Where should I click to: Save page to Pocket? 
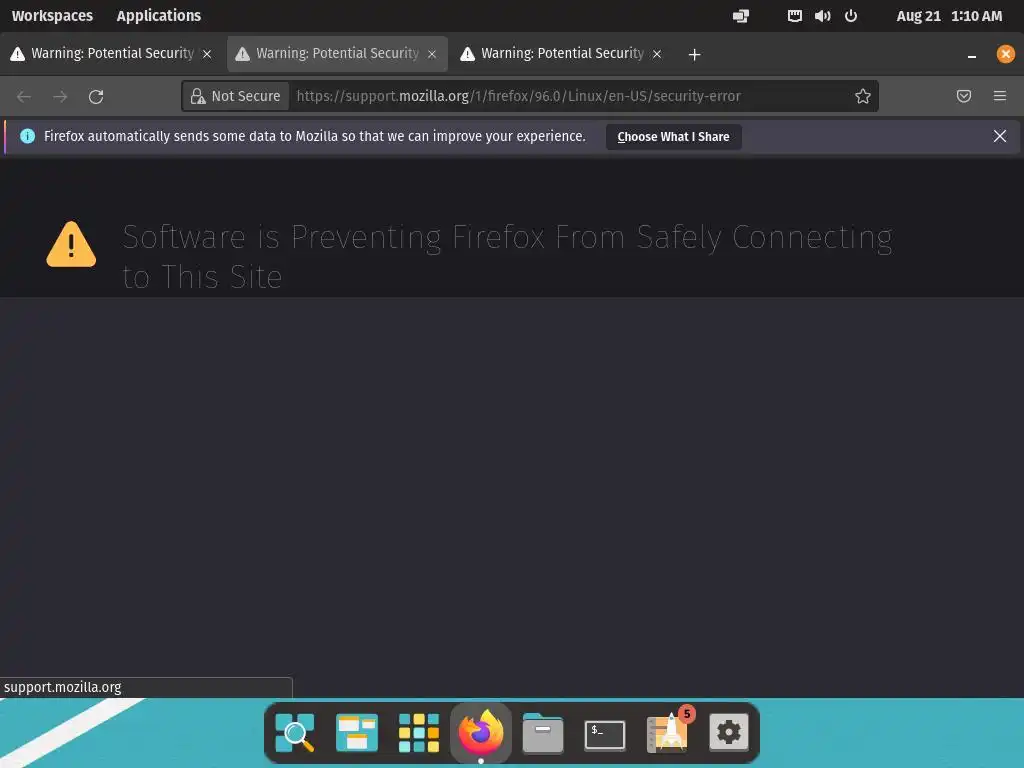pos(963,96)
